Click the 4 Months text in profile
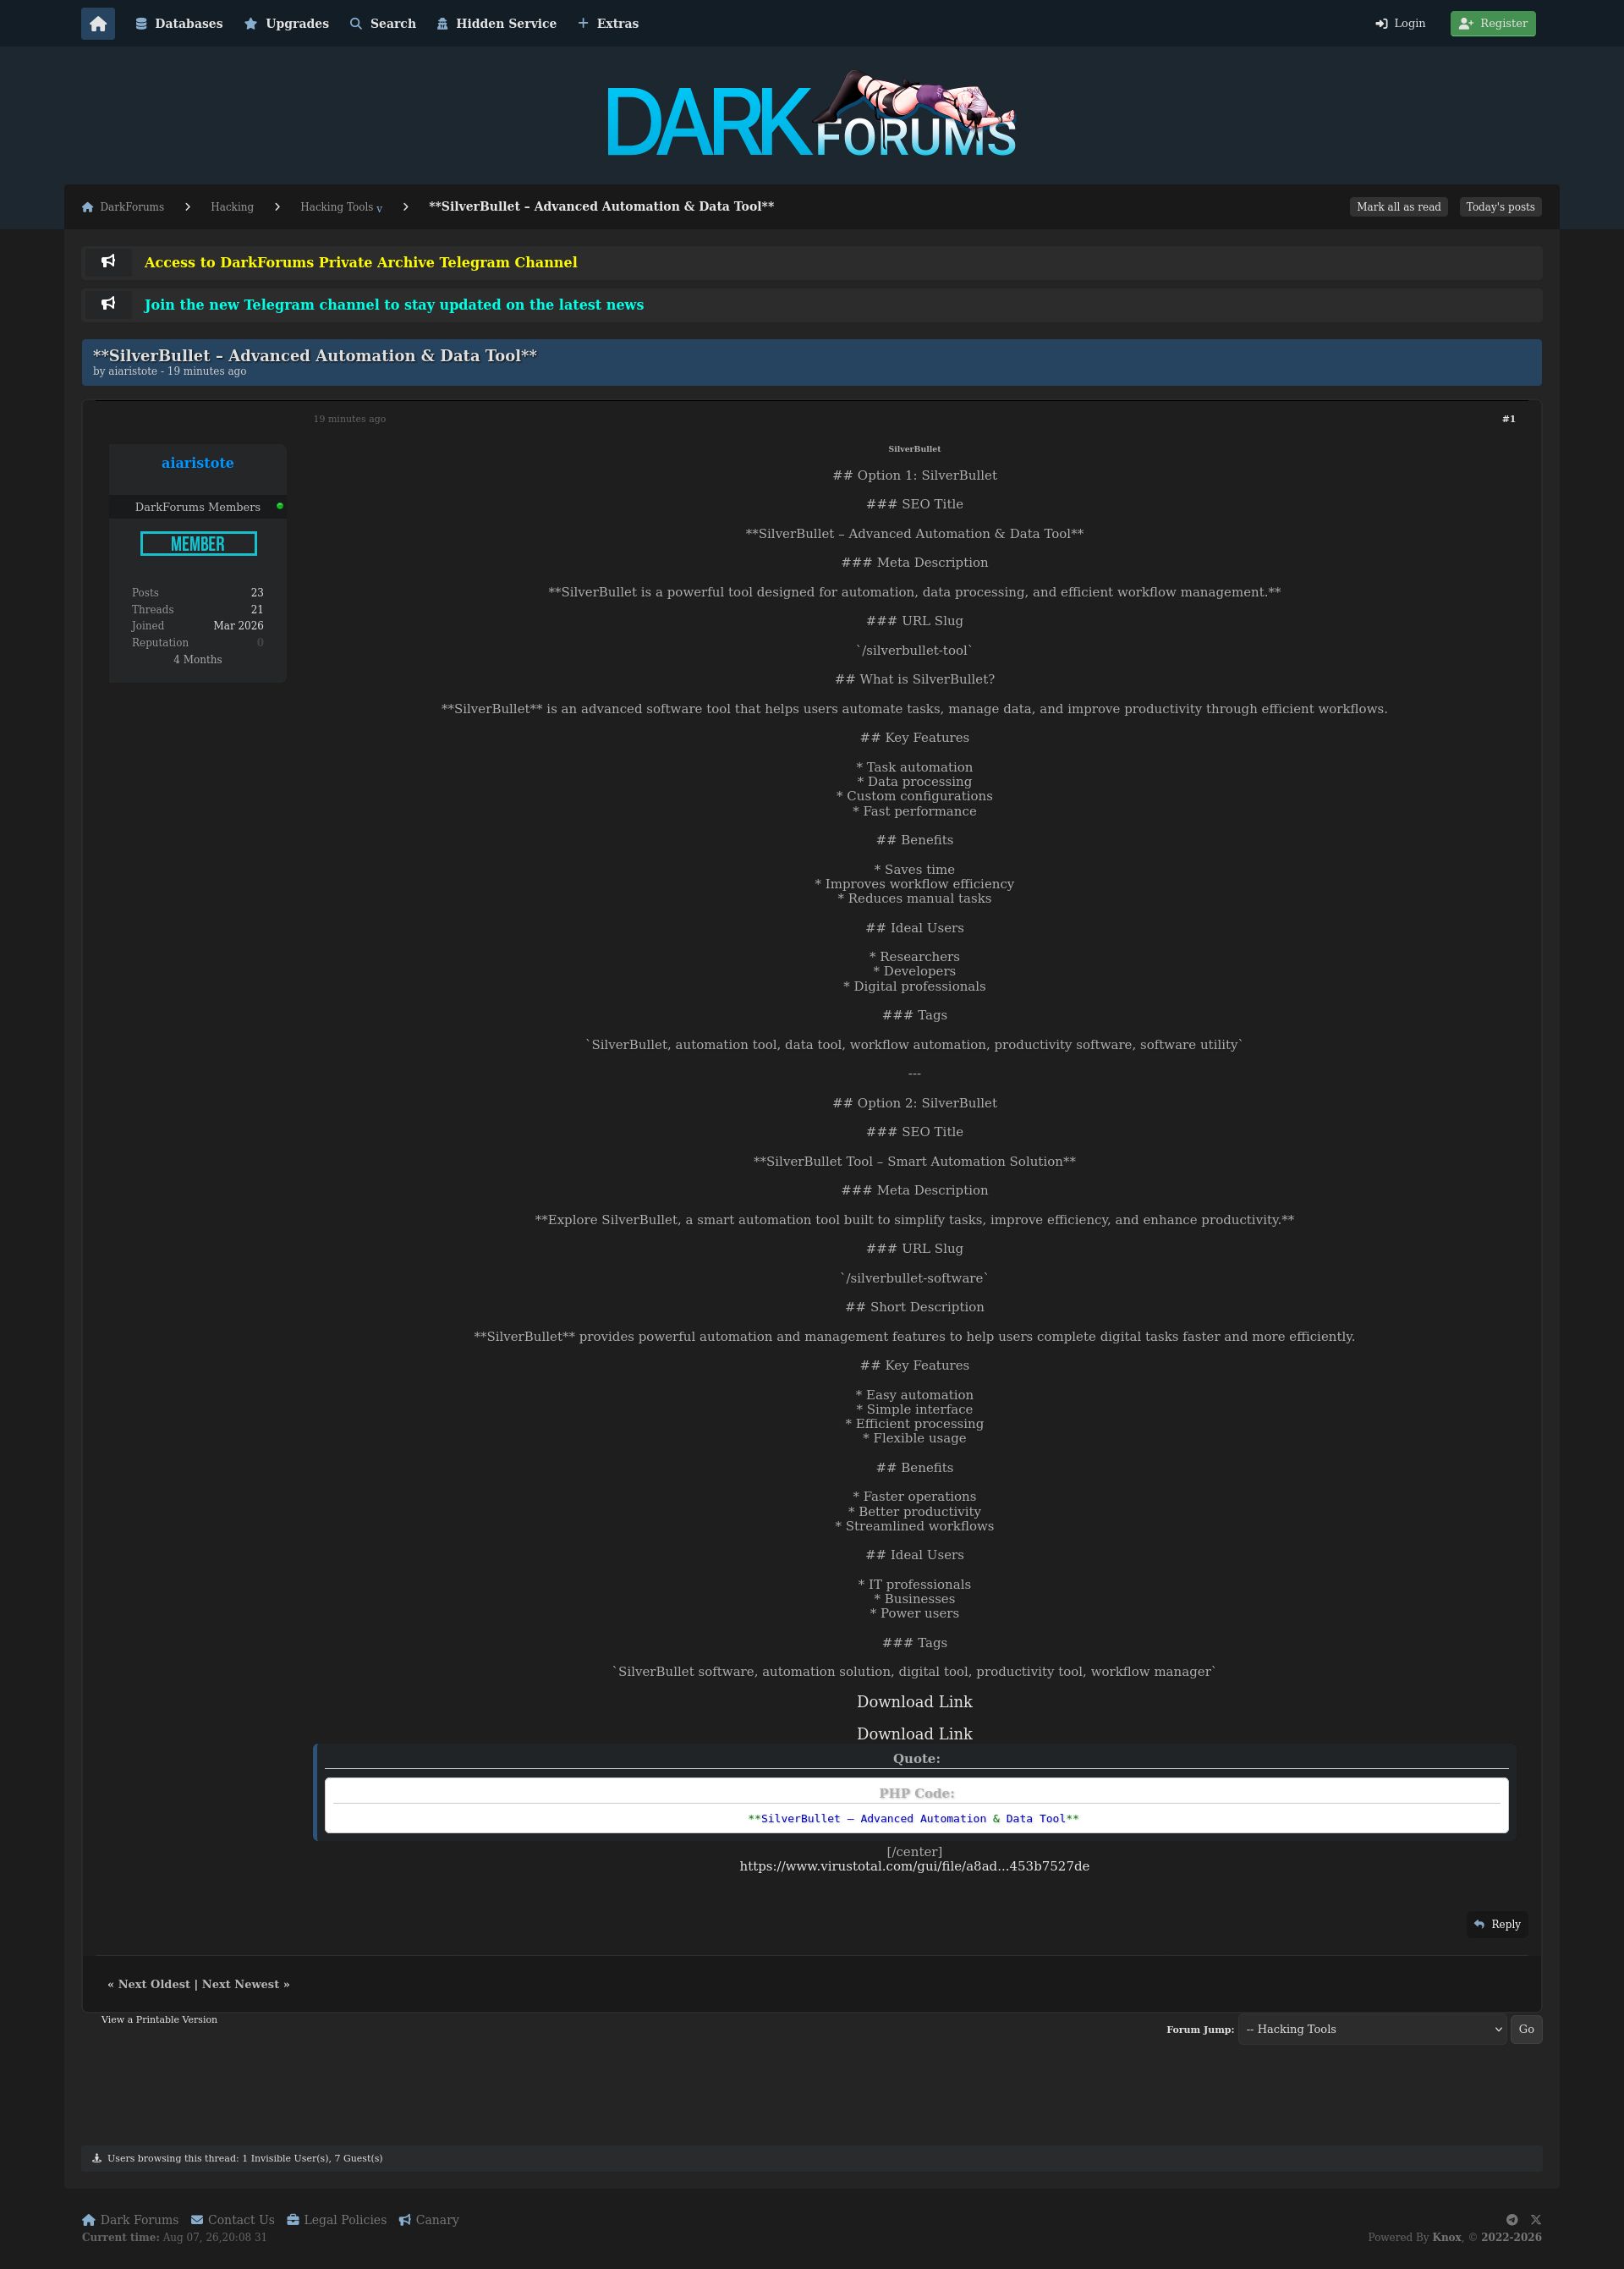The image size is (1624, 2269). [198, 660]
